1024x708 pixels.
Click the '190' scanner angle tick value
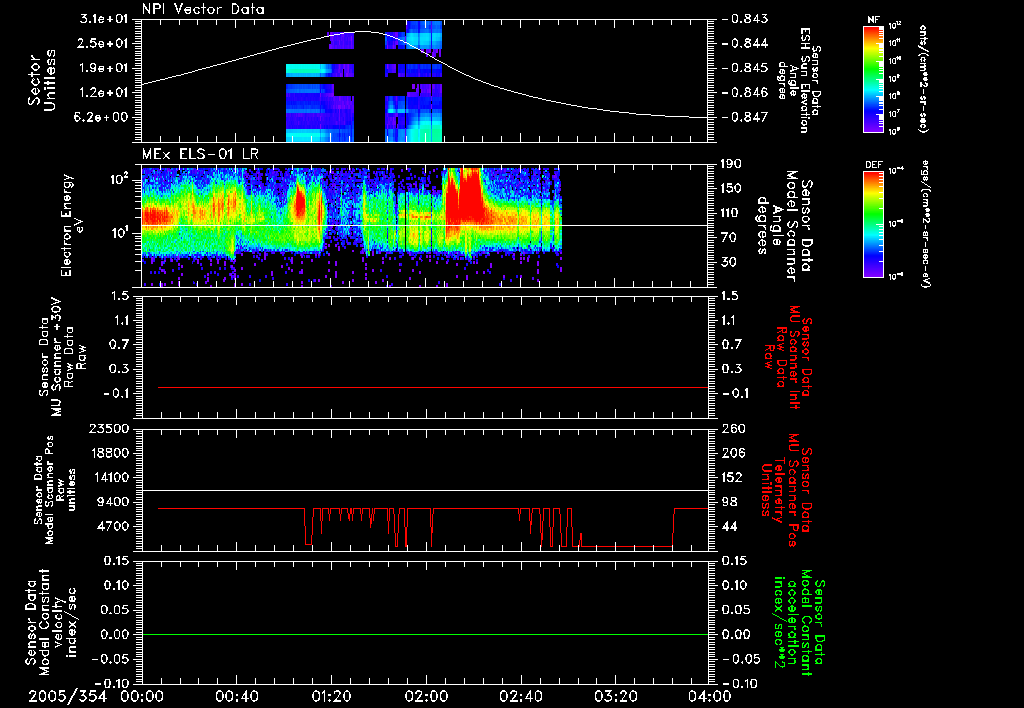731,164
